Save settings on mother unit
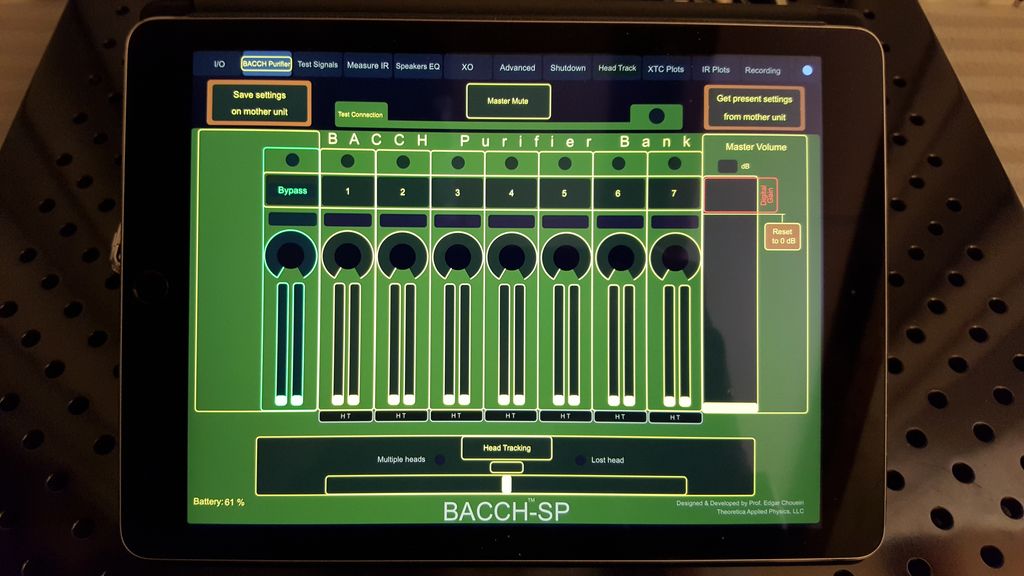 [x=259, y=103]
